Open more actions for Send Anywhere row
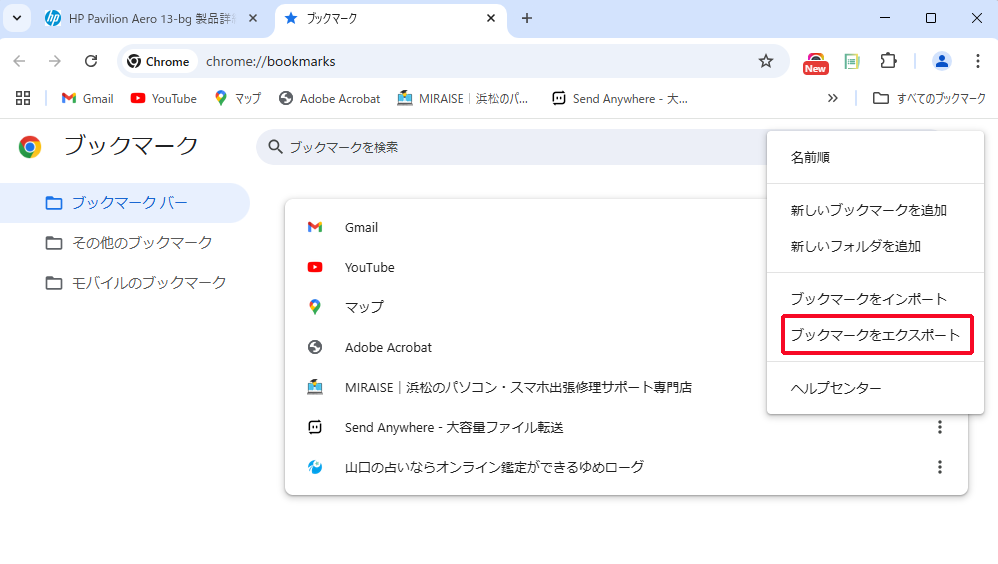The image size is (998, 564). [939, 427]
